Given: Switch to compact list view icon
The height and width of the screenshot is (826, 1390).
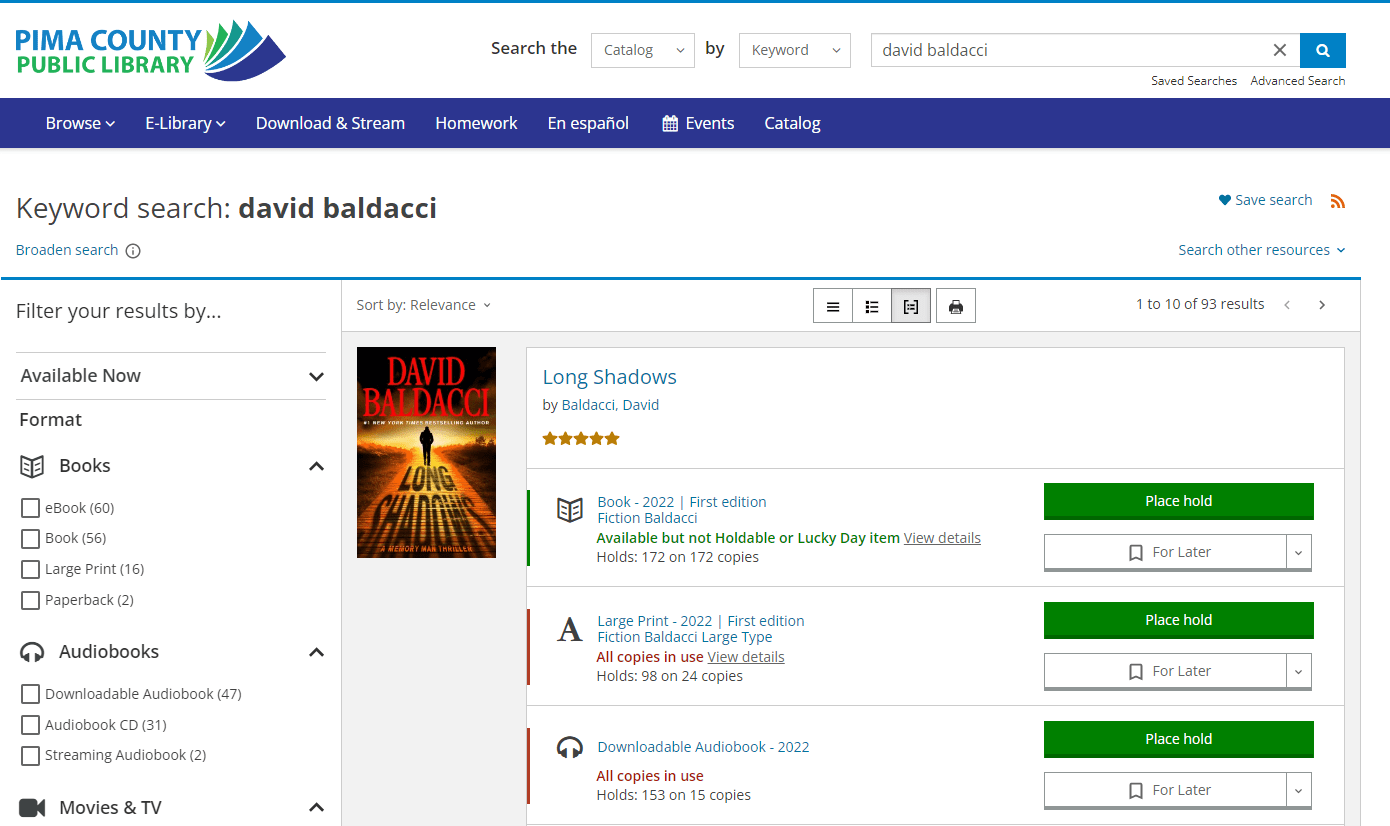Looking at the screenshot, I should click(x=833, y=306).
